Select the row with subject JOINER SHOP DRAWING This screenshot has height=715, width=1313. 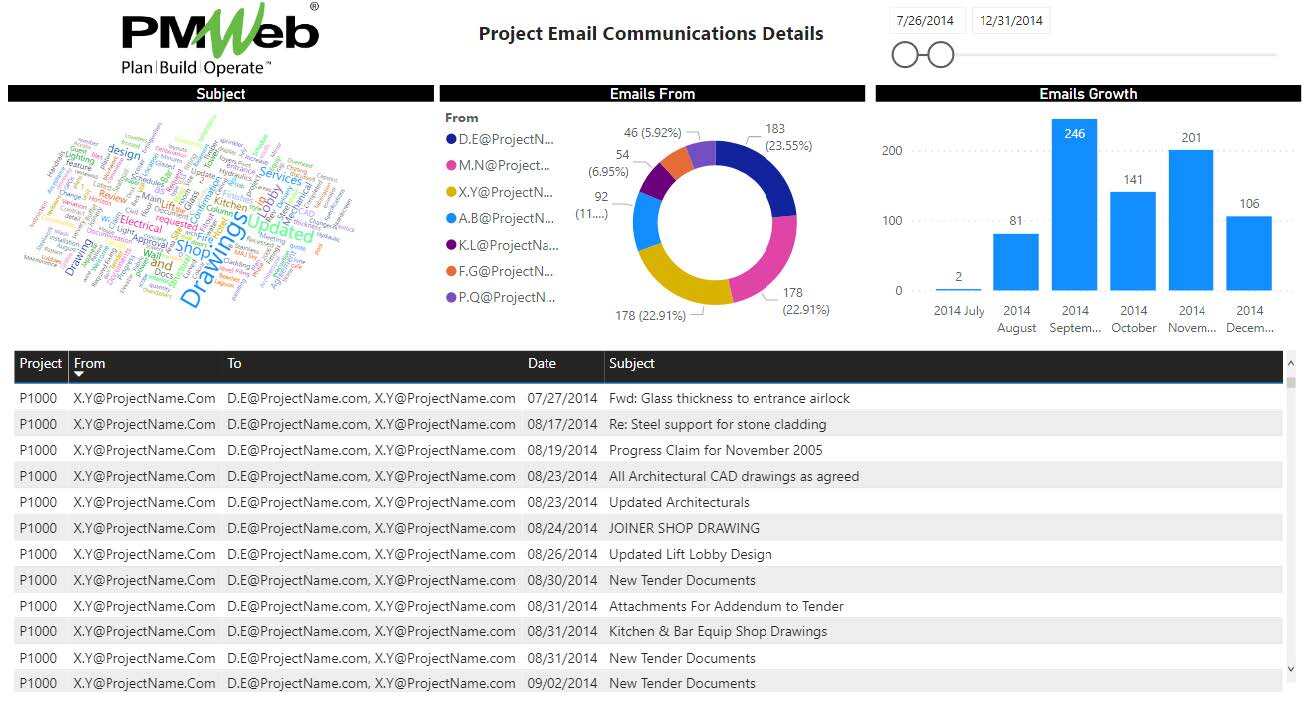(684, 528)
